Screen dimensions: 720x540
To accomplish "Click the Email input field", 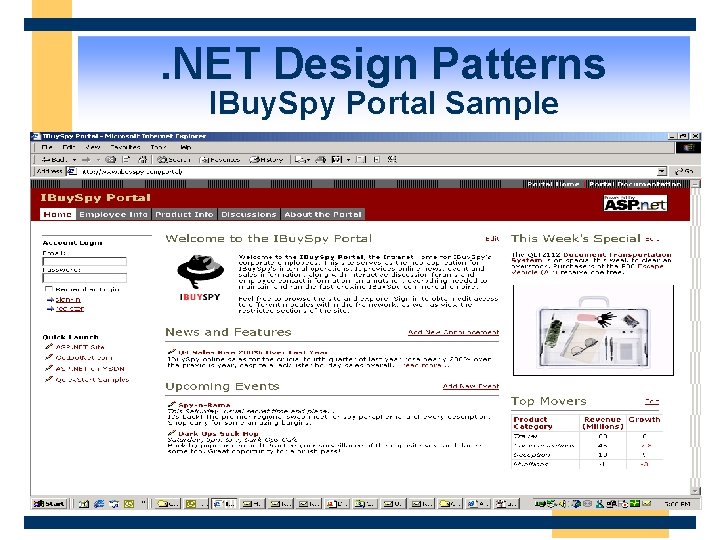I will pyautogui.click(x=84, y=261).
